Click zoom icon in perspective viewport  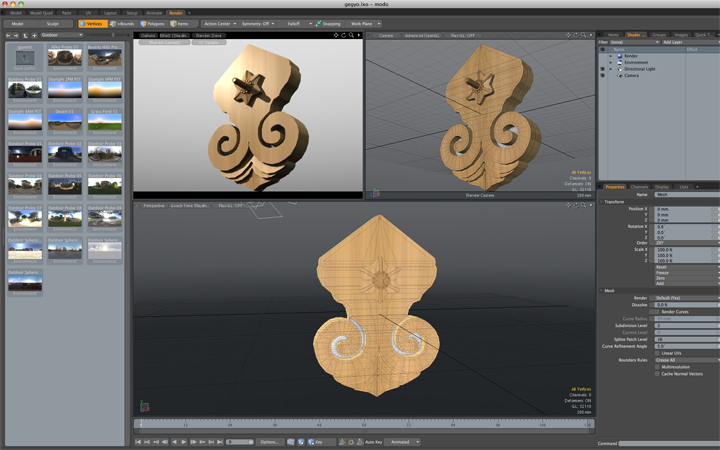pyautogui.click(x=584, y=205)
